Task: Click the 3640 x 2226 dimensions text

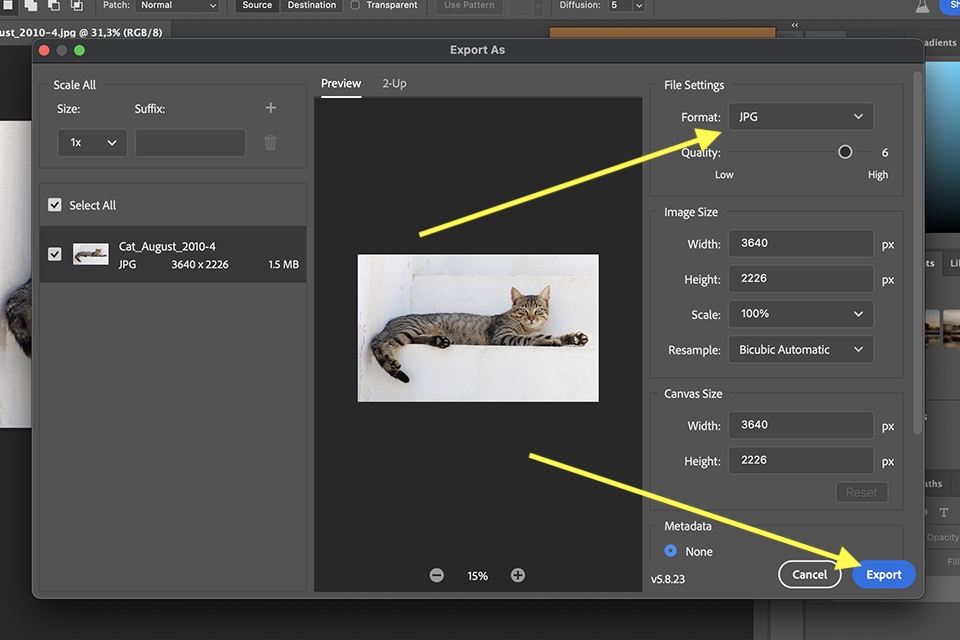Action: (x=200, y=265)
